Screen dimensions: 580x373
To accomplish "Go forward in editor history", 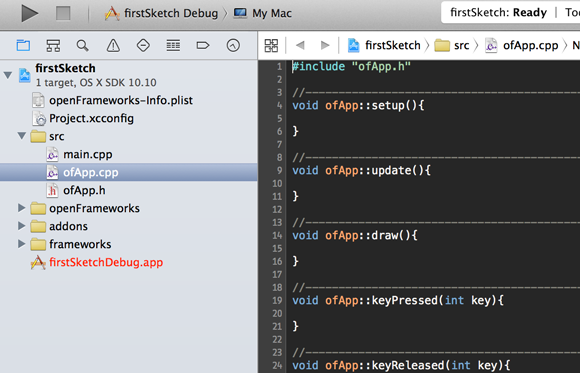I will pyautogui.click(x=325, y=45).
